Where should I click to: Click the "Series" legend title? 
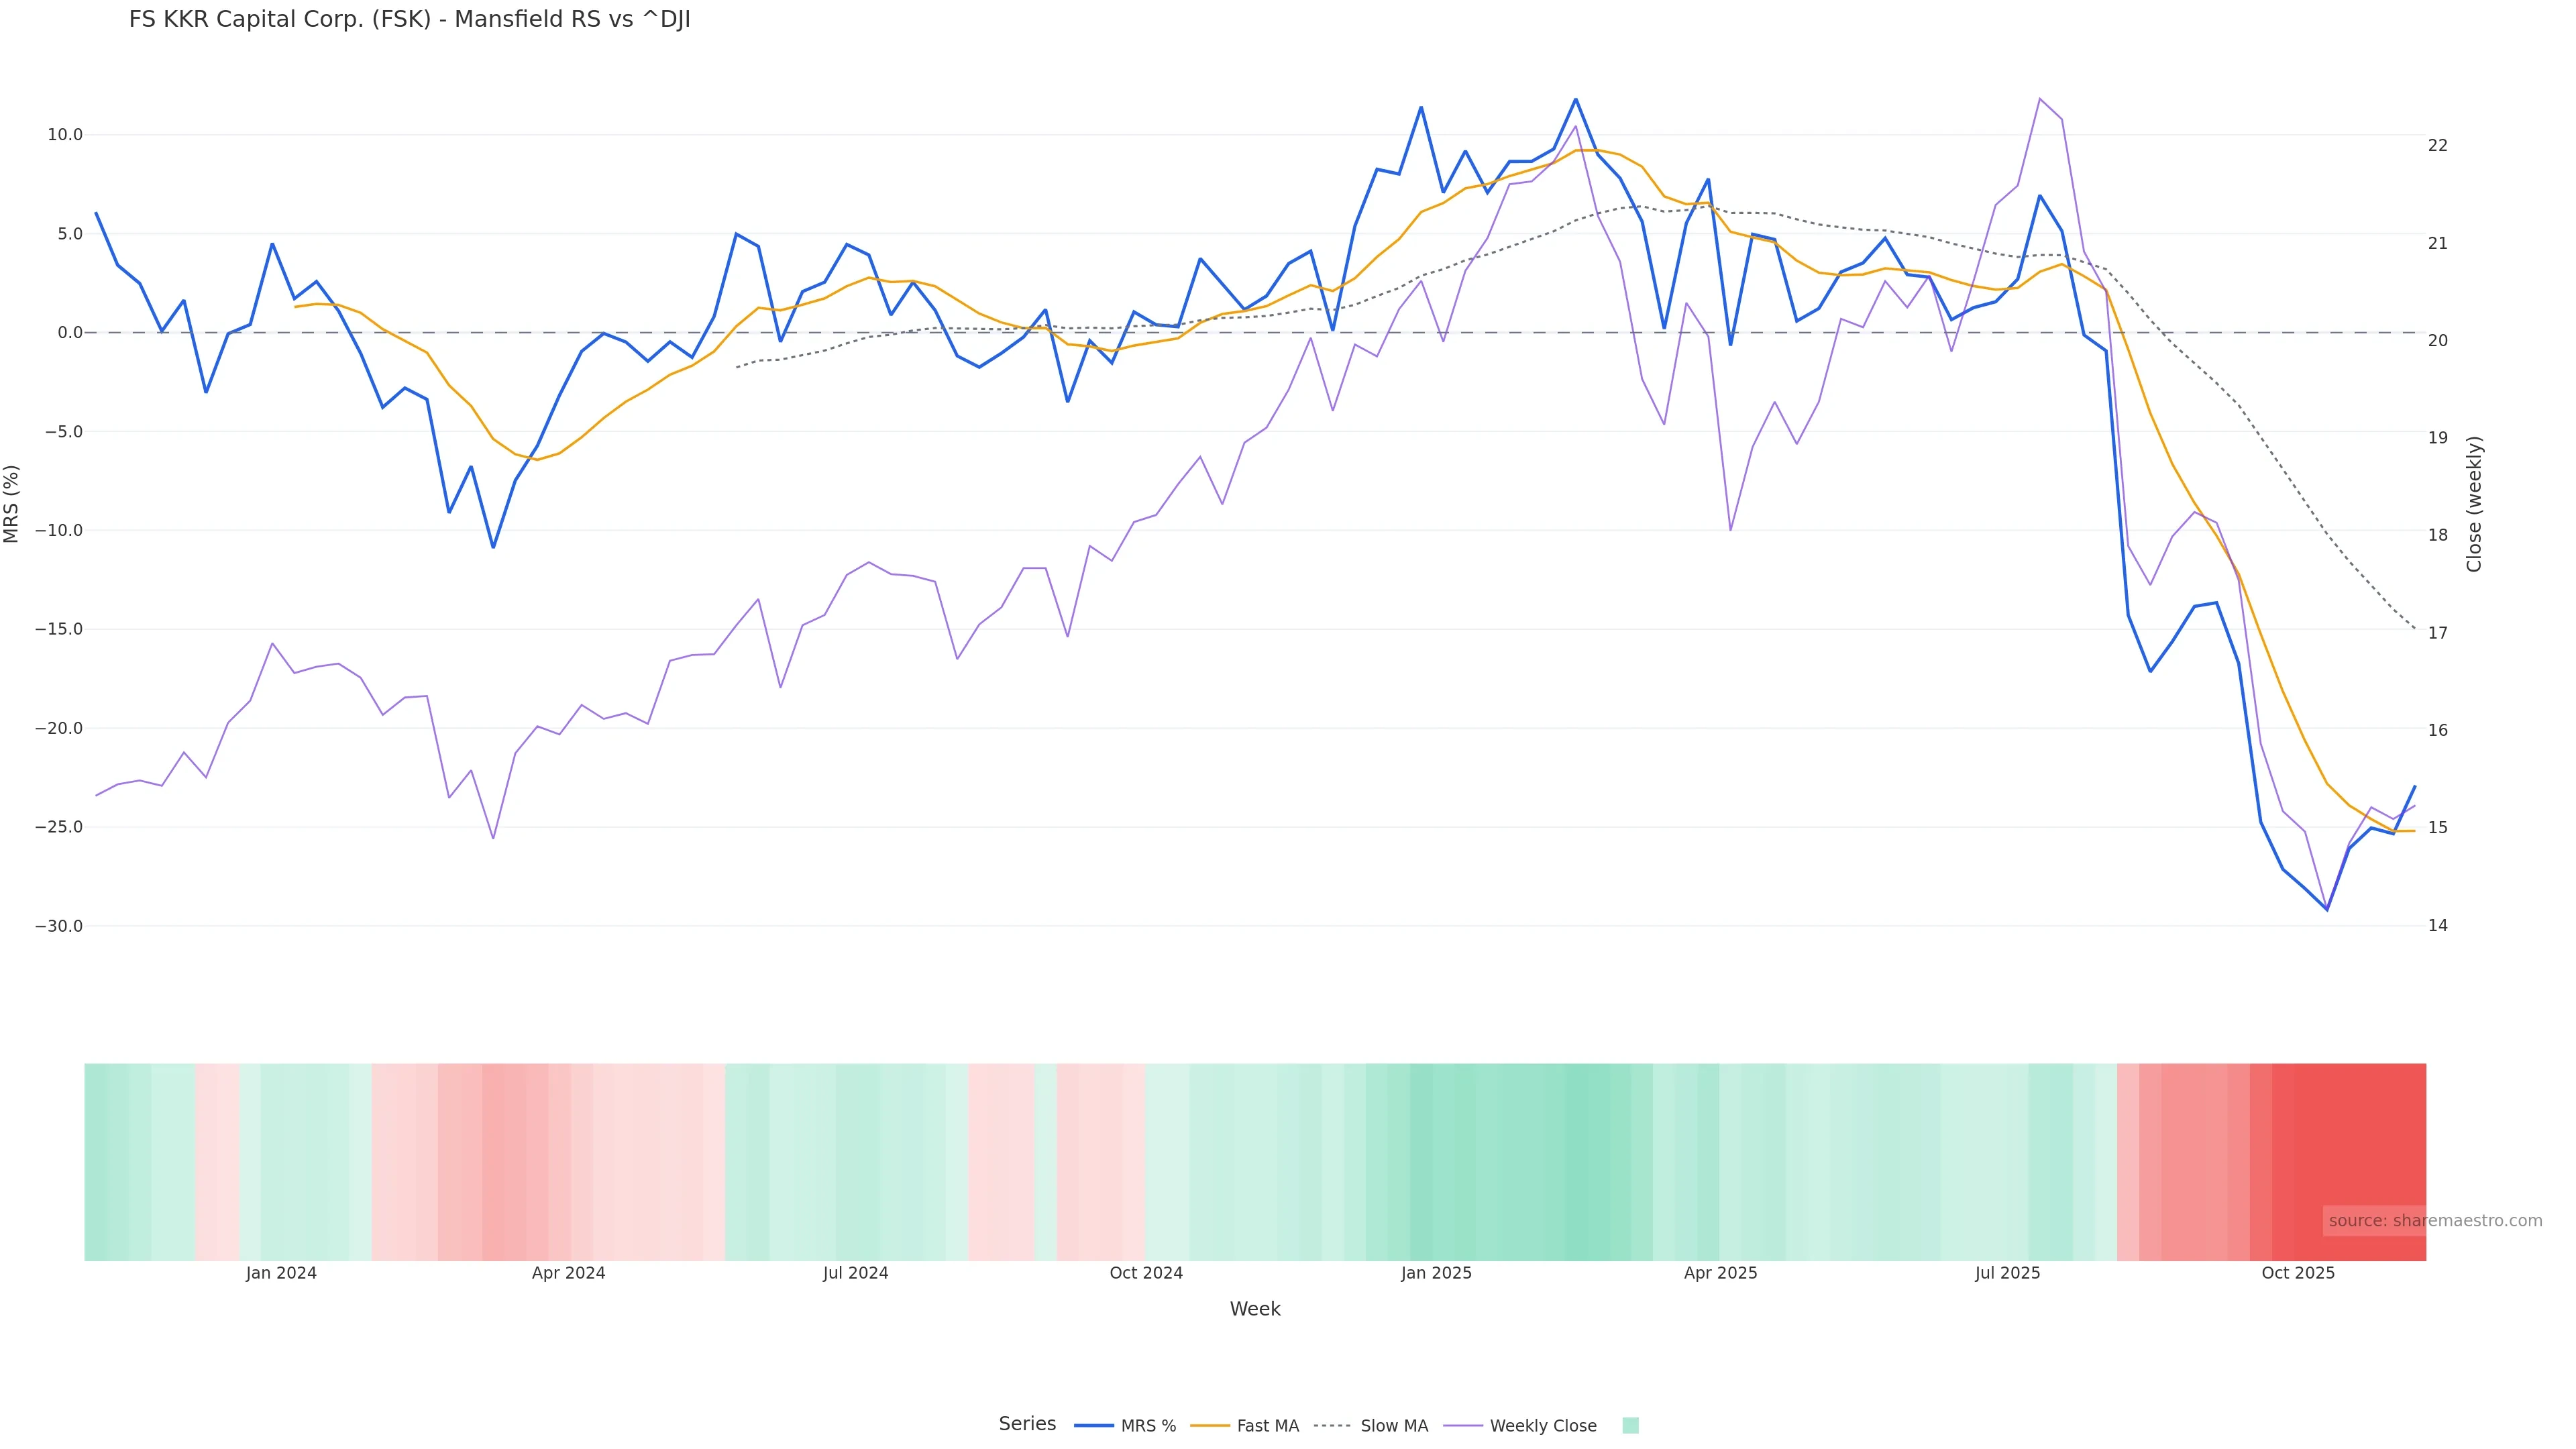(1027, 1424)
